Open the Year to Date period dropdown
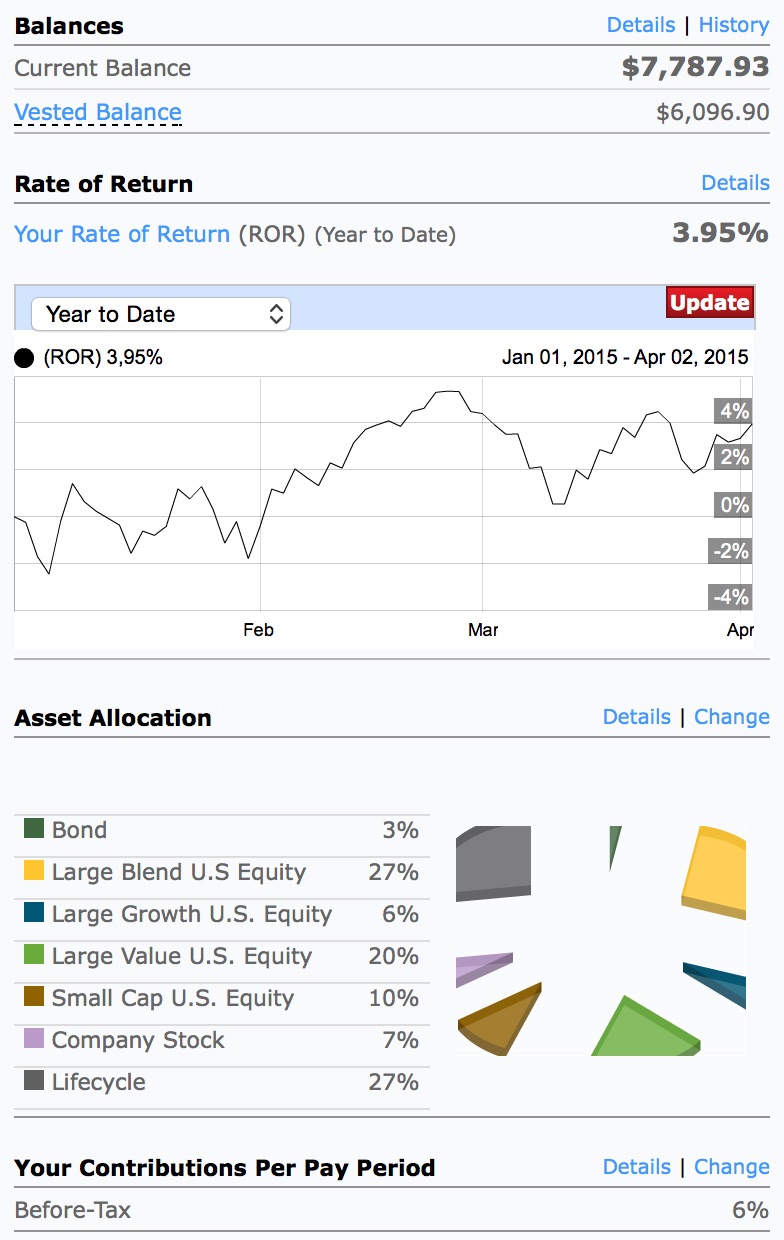Viewport: 784px width, 1240px height. click(161, 314)
